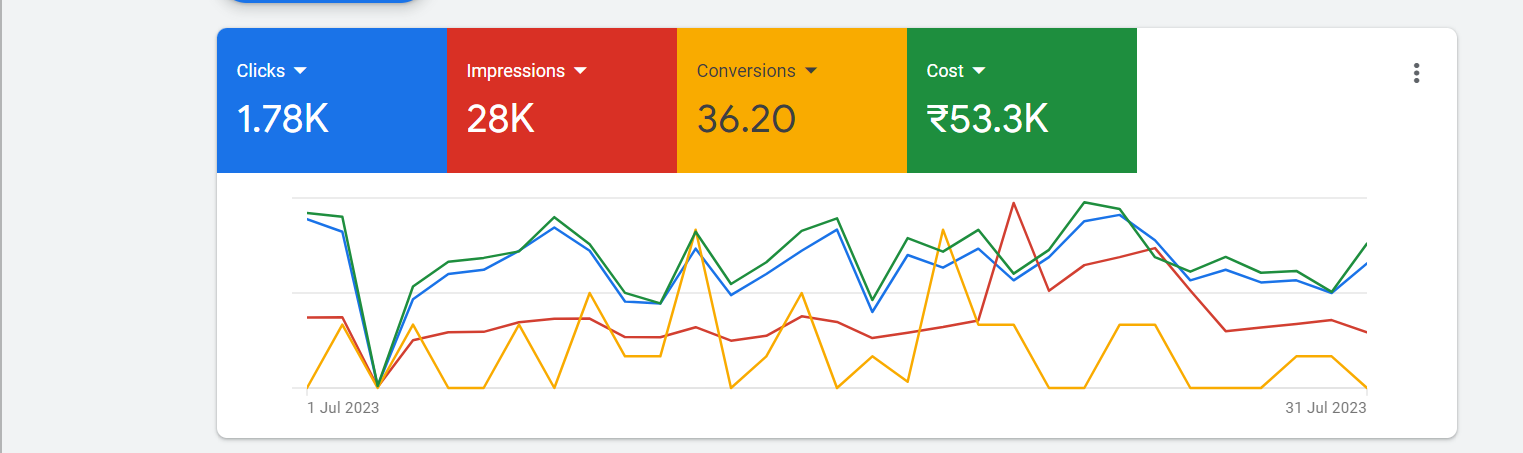Select the blue Clicks scorecard showing 1.78K
Image resolution: width=1523 pixels, height=453 pixels.
(x=332, y=100)
